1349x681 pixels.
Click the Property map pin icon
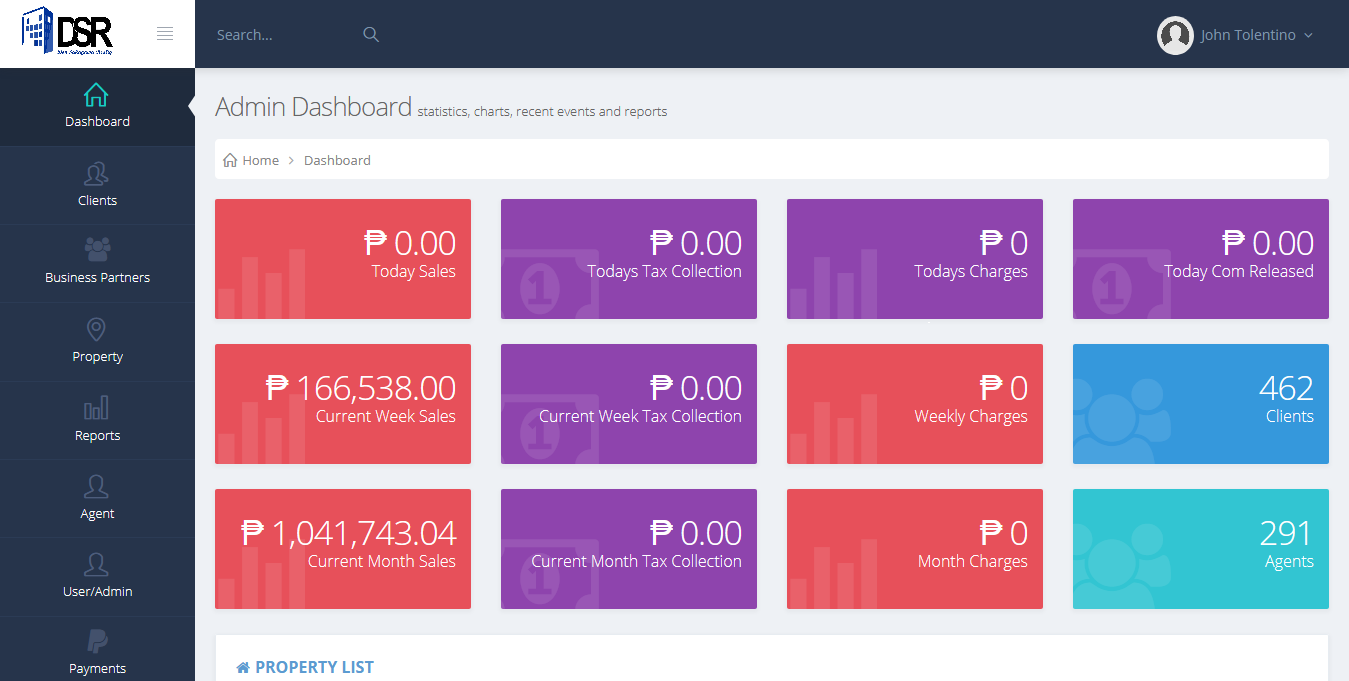click(96, 329)
